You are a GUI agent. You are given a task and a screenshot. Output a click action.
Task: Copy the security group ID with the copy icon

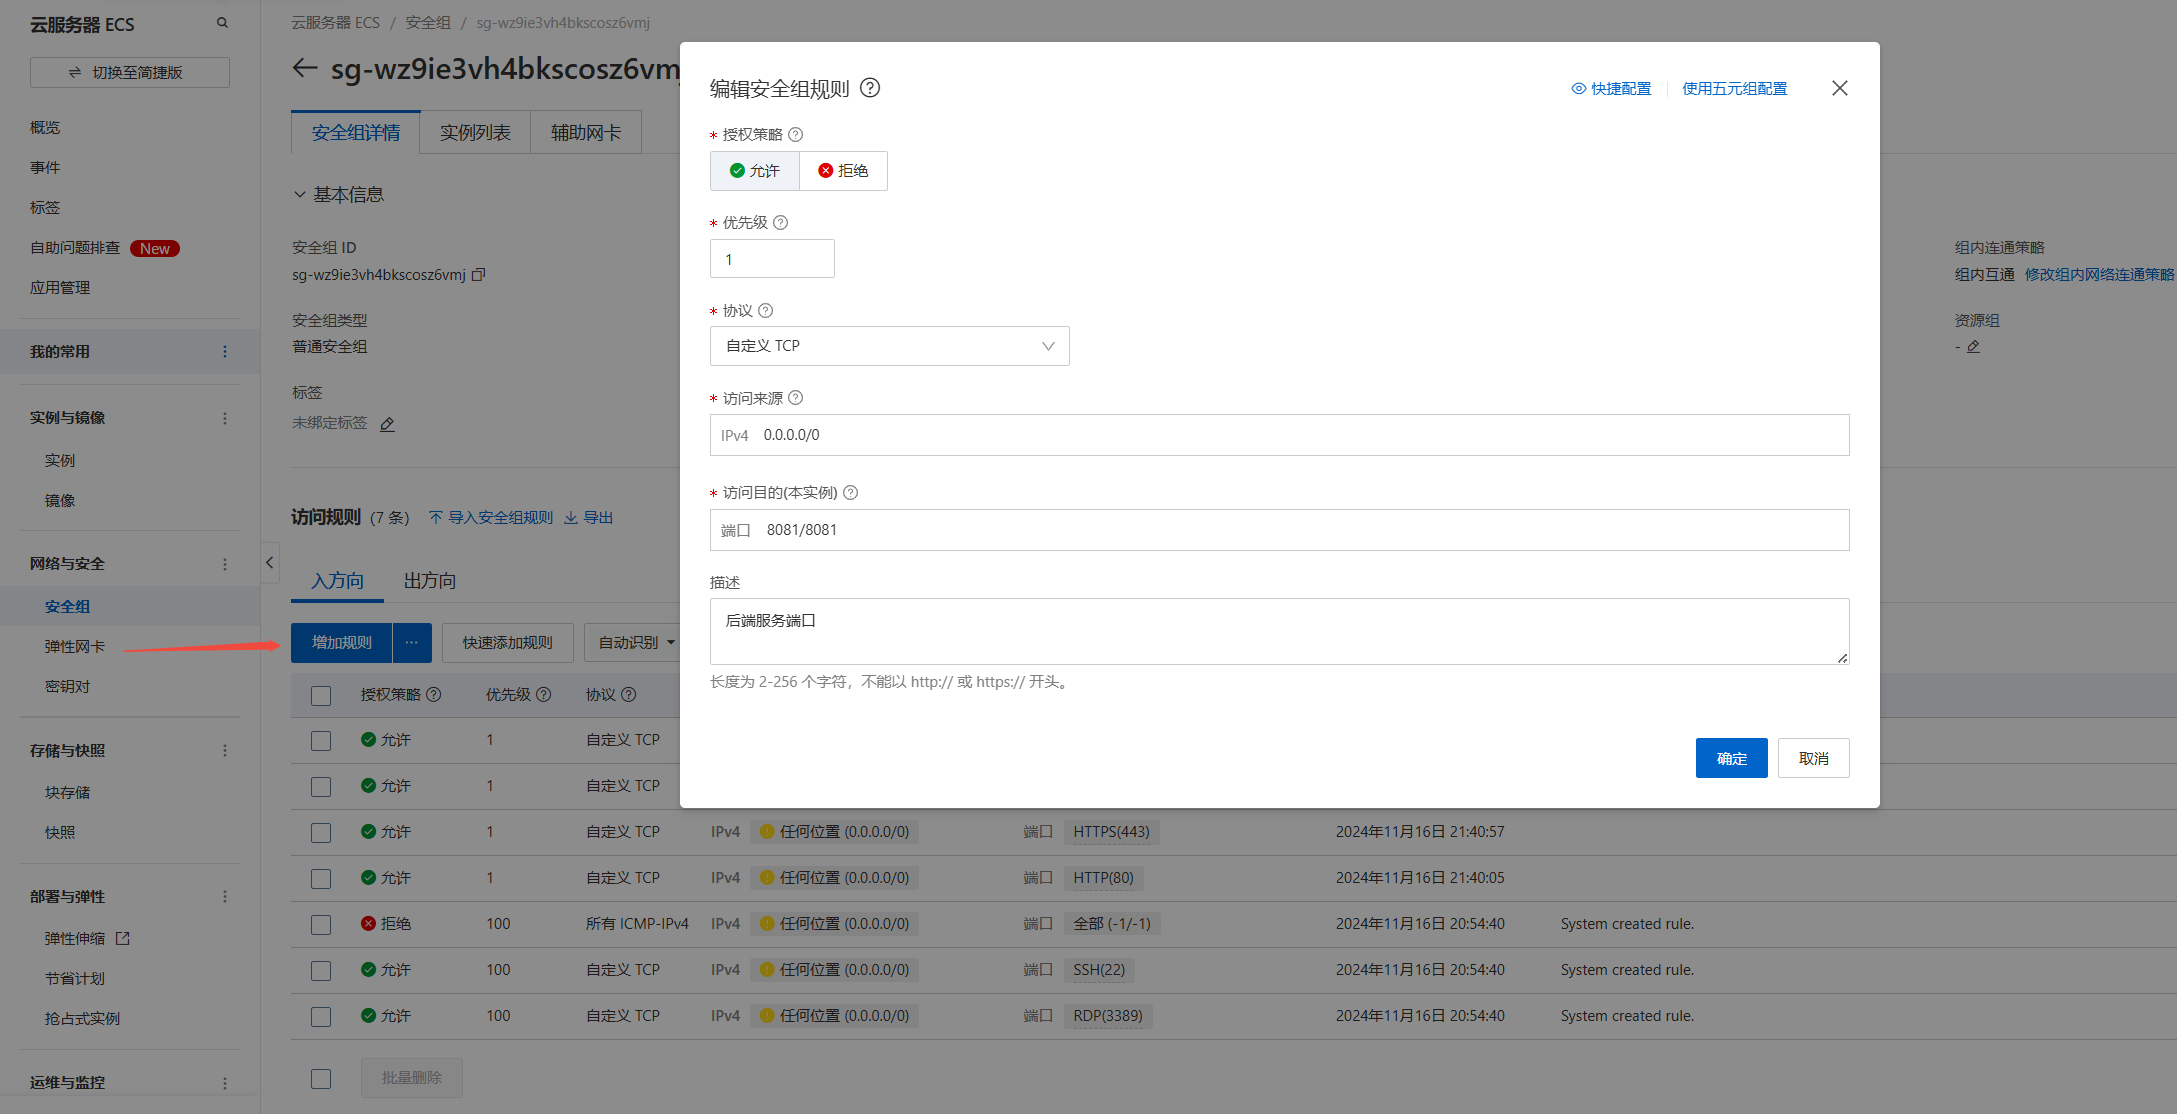point(478,274)
